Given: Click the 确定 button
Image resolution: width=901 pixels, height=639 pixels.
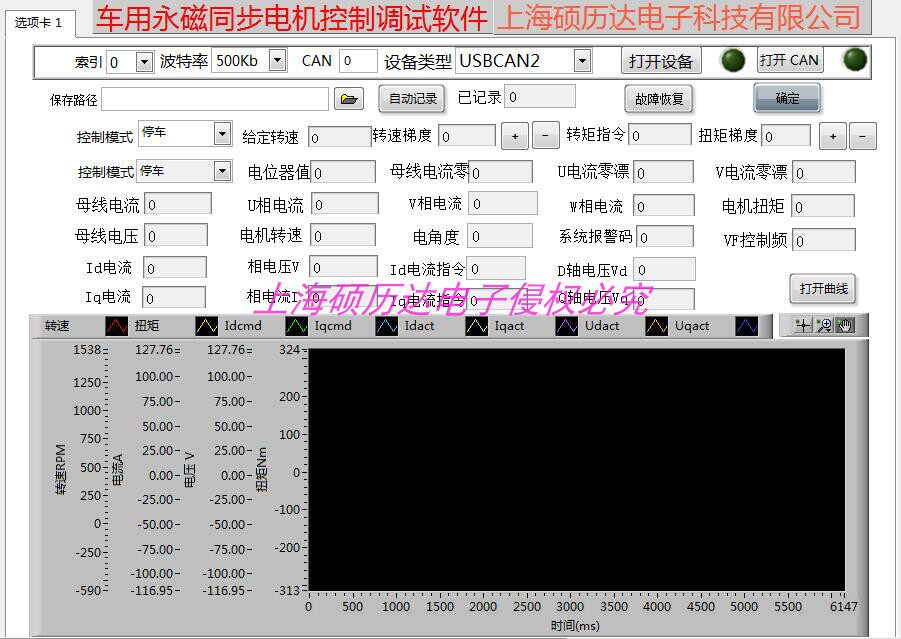Looking at the screenshot, I should 787,98.
